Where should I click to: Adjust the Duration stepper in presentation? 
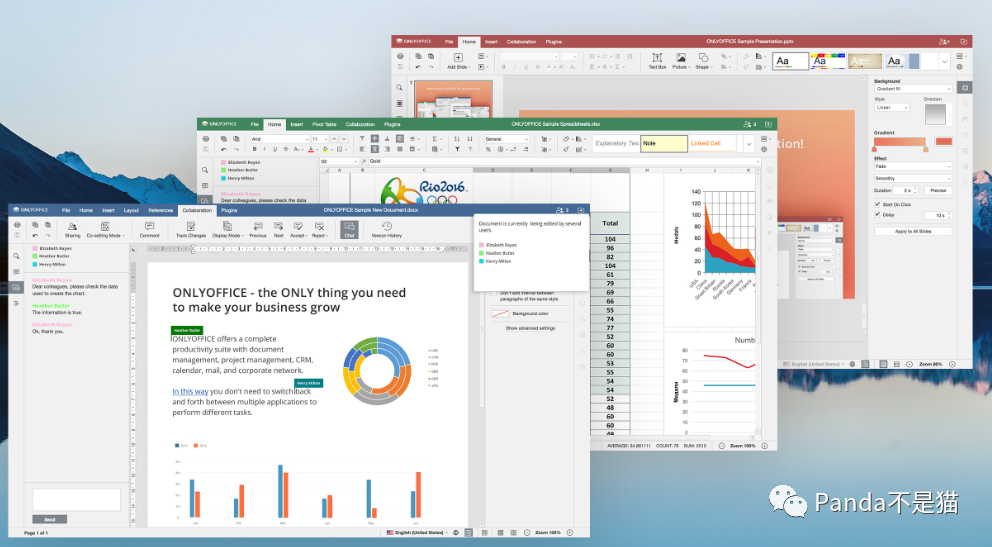[x=915, y=190]
